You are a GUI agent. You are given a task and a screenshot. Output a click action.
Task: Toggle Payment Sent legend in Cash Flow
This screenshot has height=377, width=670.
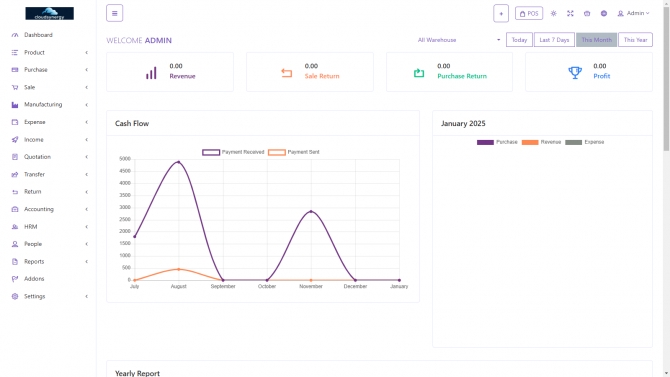coord(294,152)
